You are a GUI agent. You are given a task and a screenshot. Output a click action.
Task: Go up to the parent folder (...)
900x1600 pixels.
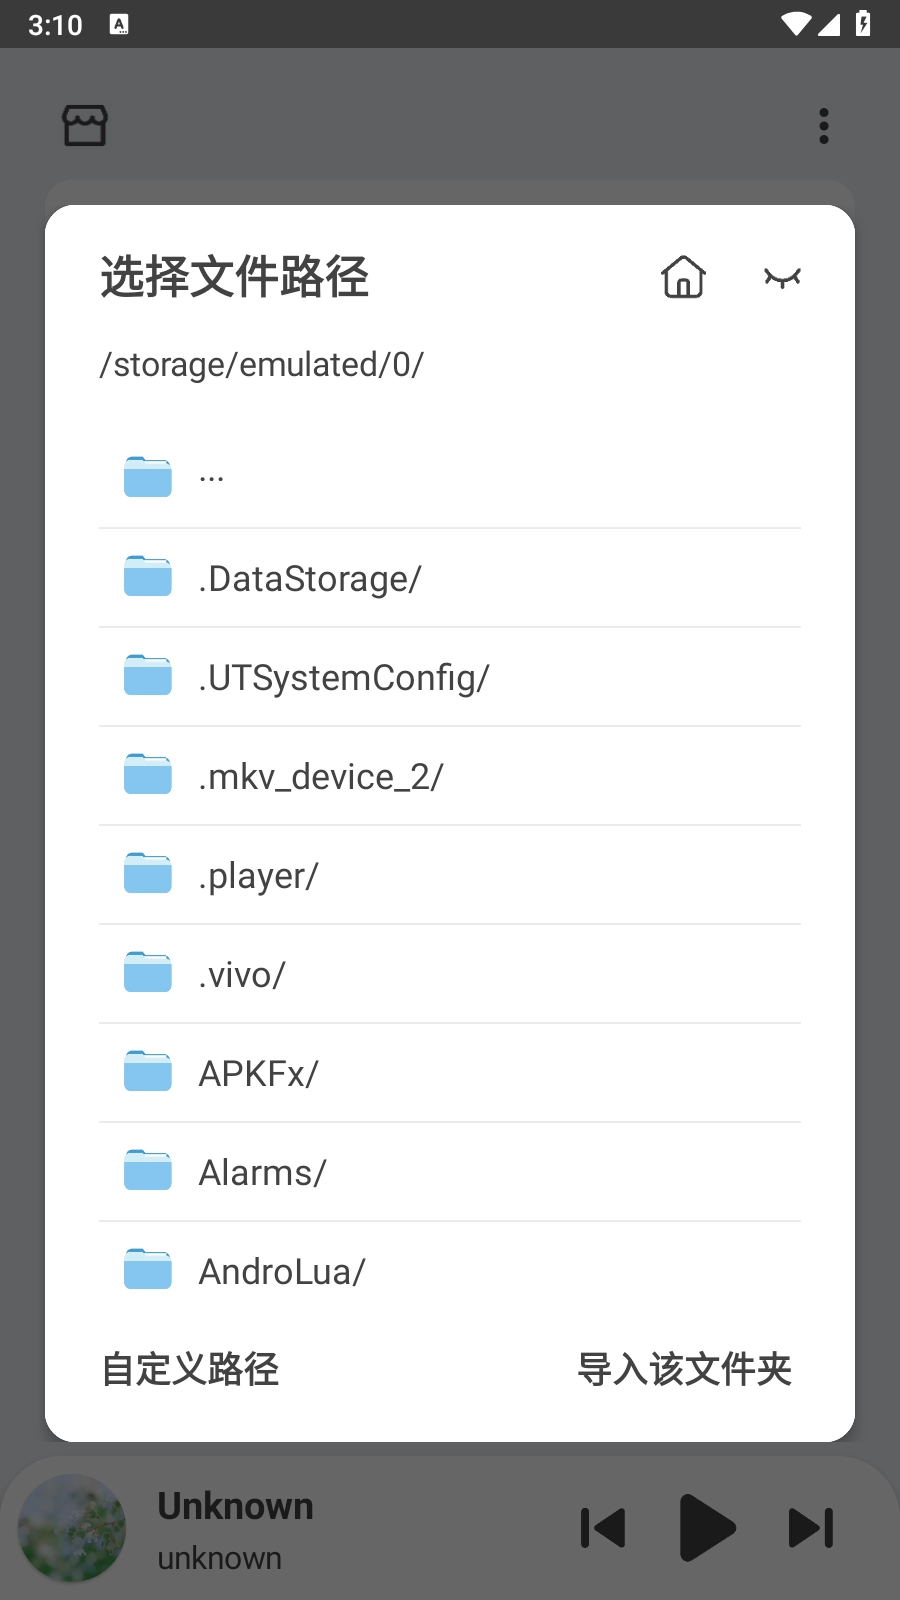(x=450, y=477)
